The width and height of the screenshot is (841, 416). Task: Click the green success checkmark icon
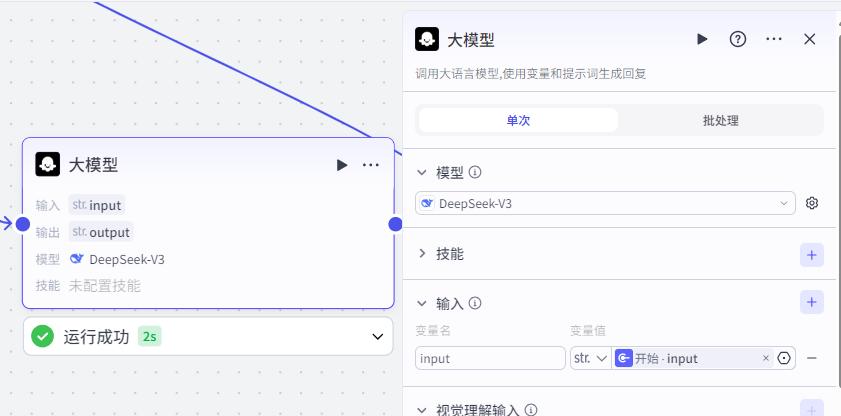point(42,336)
